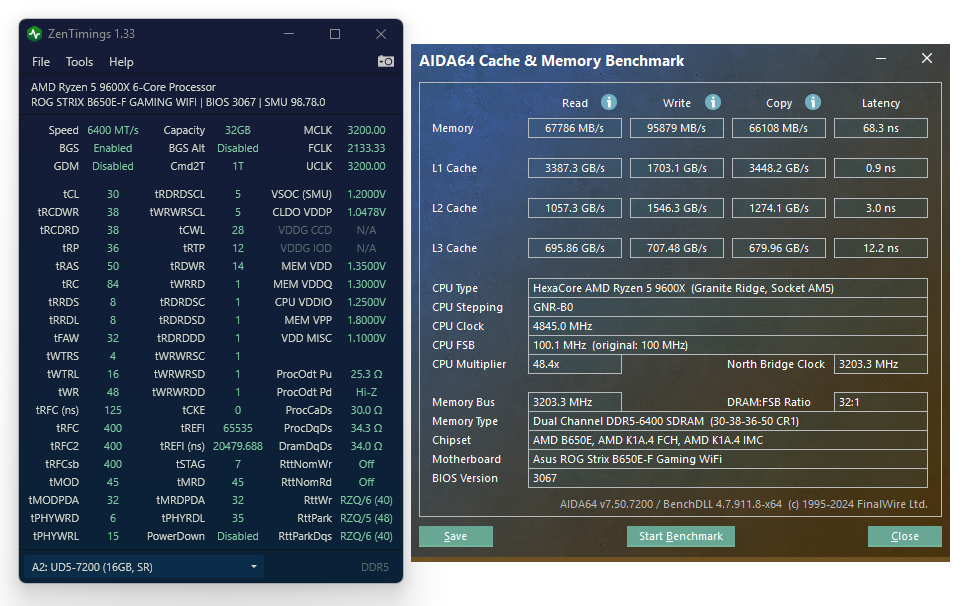Click the L1 Cache read value 3387.3 GB/s
The image size is (964, 606).
pyautogui.click(x=575, y=168)
